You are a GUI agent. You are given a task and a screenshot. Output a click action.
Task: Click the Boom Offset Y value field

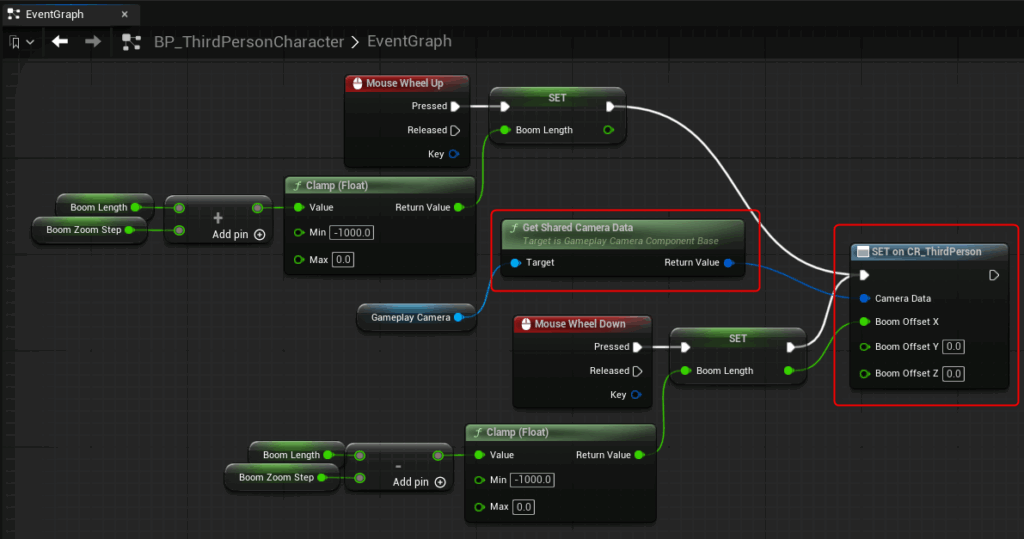click(x=953, y=347)
